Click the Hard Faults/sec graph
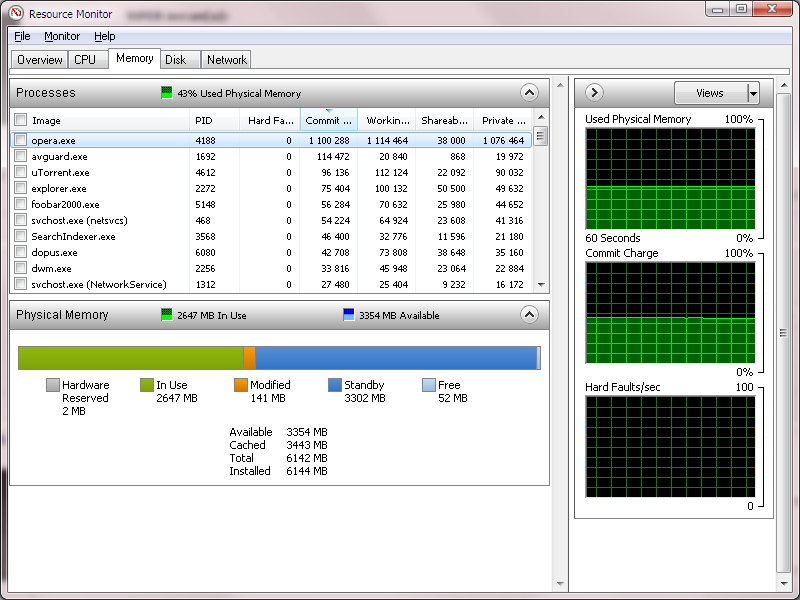Viewport: 800px width, 600px height. [670, 446]
